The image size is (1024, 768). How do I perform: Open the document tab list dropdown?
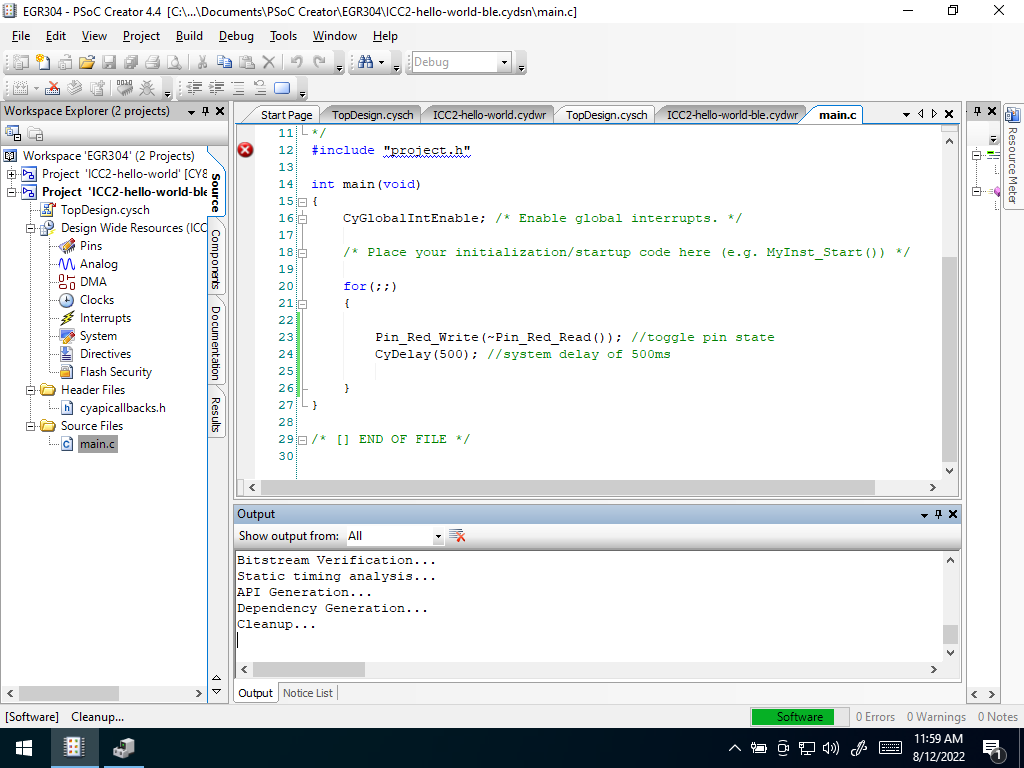pos(906,114)
